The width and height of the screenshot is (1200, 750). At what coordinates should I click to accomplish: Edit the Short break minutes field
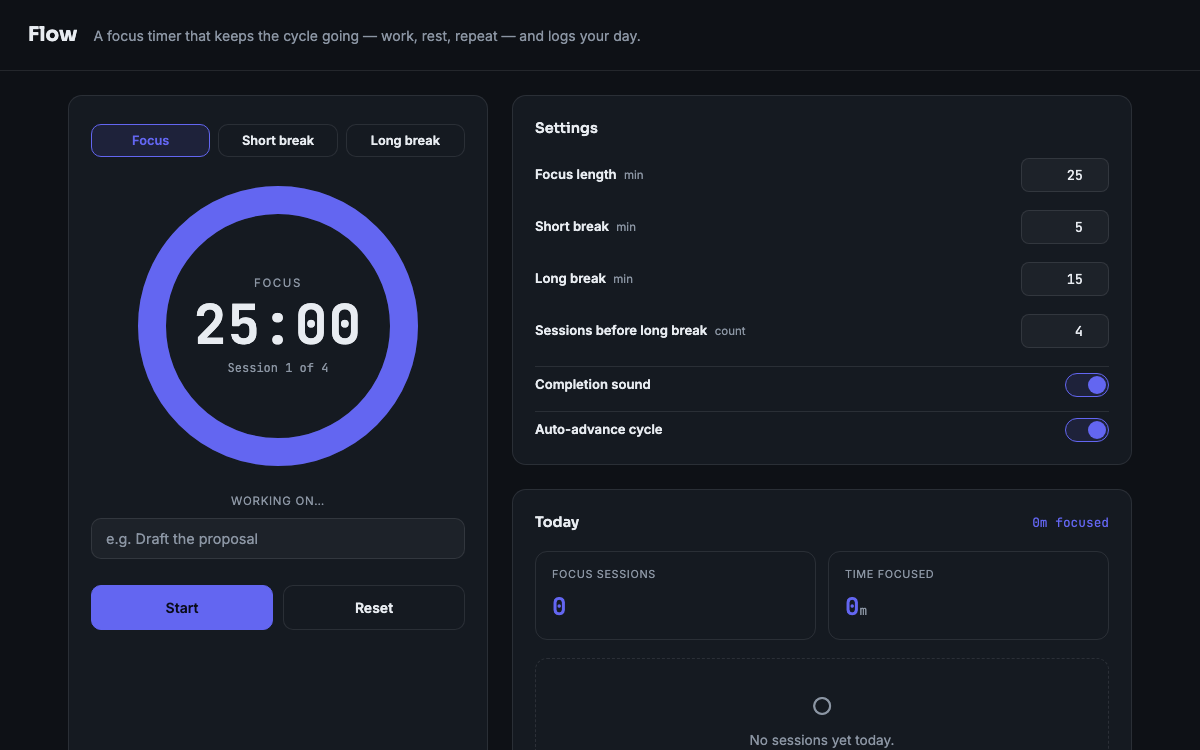pos(1064,227)
